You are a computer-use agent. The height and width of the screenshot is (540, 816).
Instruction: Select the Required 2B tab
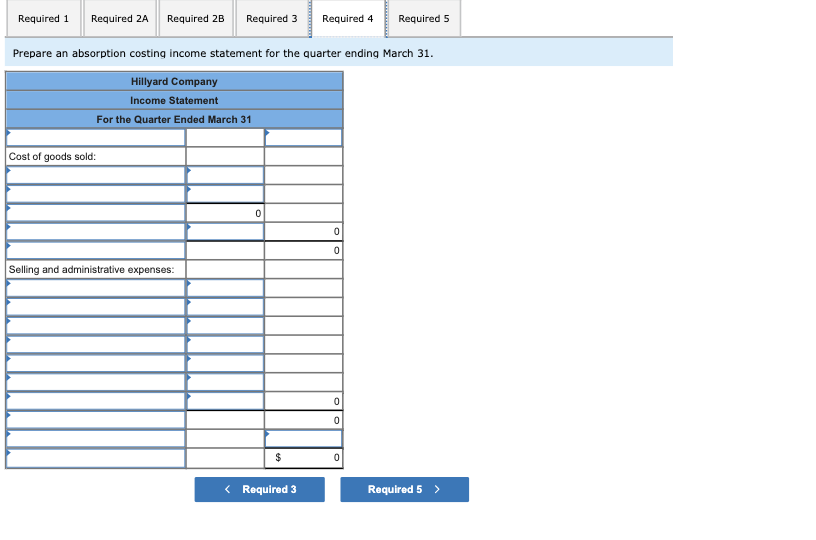[196, 19]
